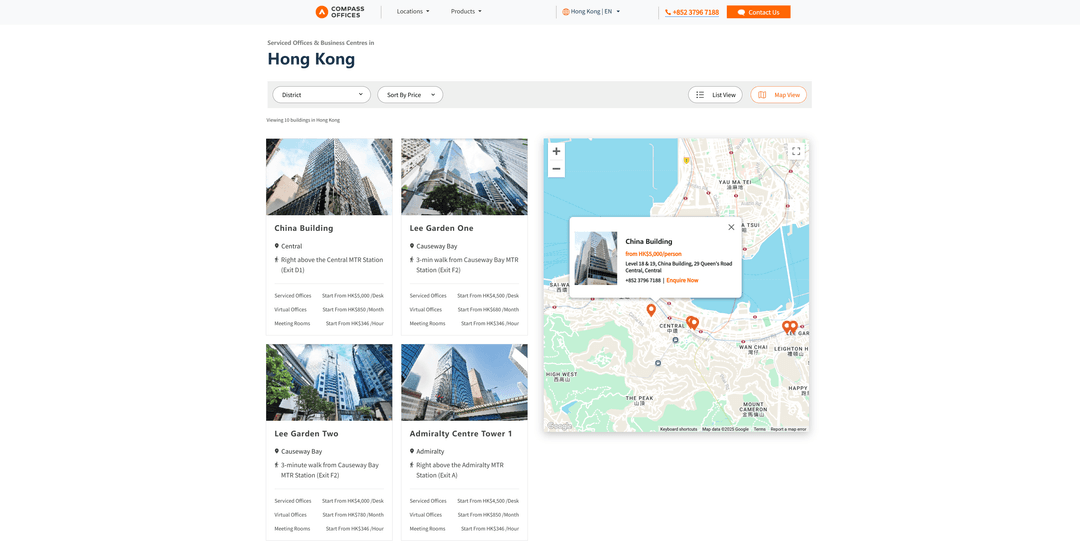This screenshot has height=545, width=1080.
Task: Open the Lee Garden One building photo
Action: [x=464, y=177]
